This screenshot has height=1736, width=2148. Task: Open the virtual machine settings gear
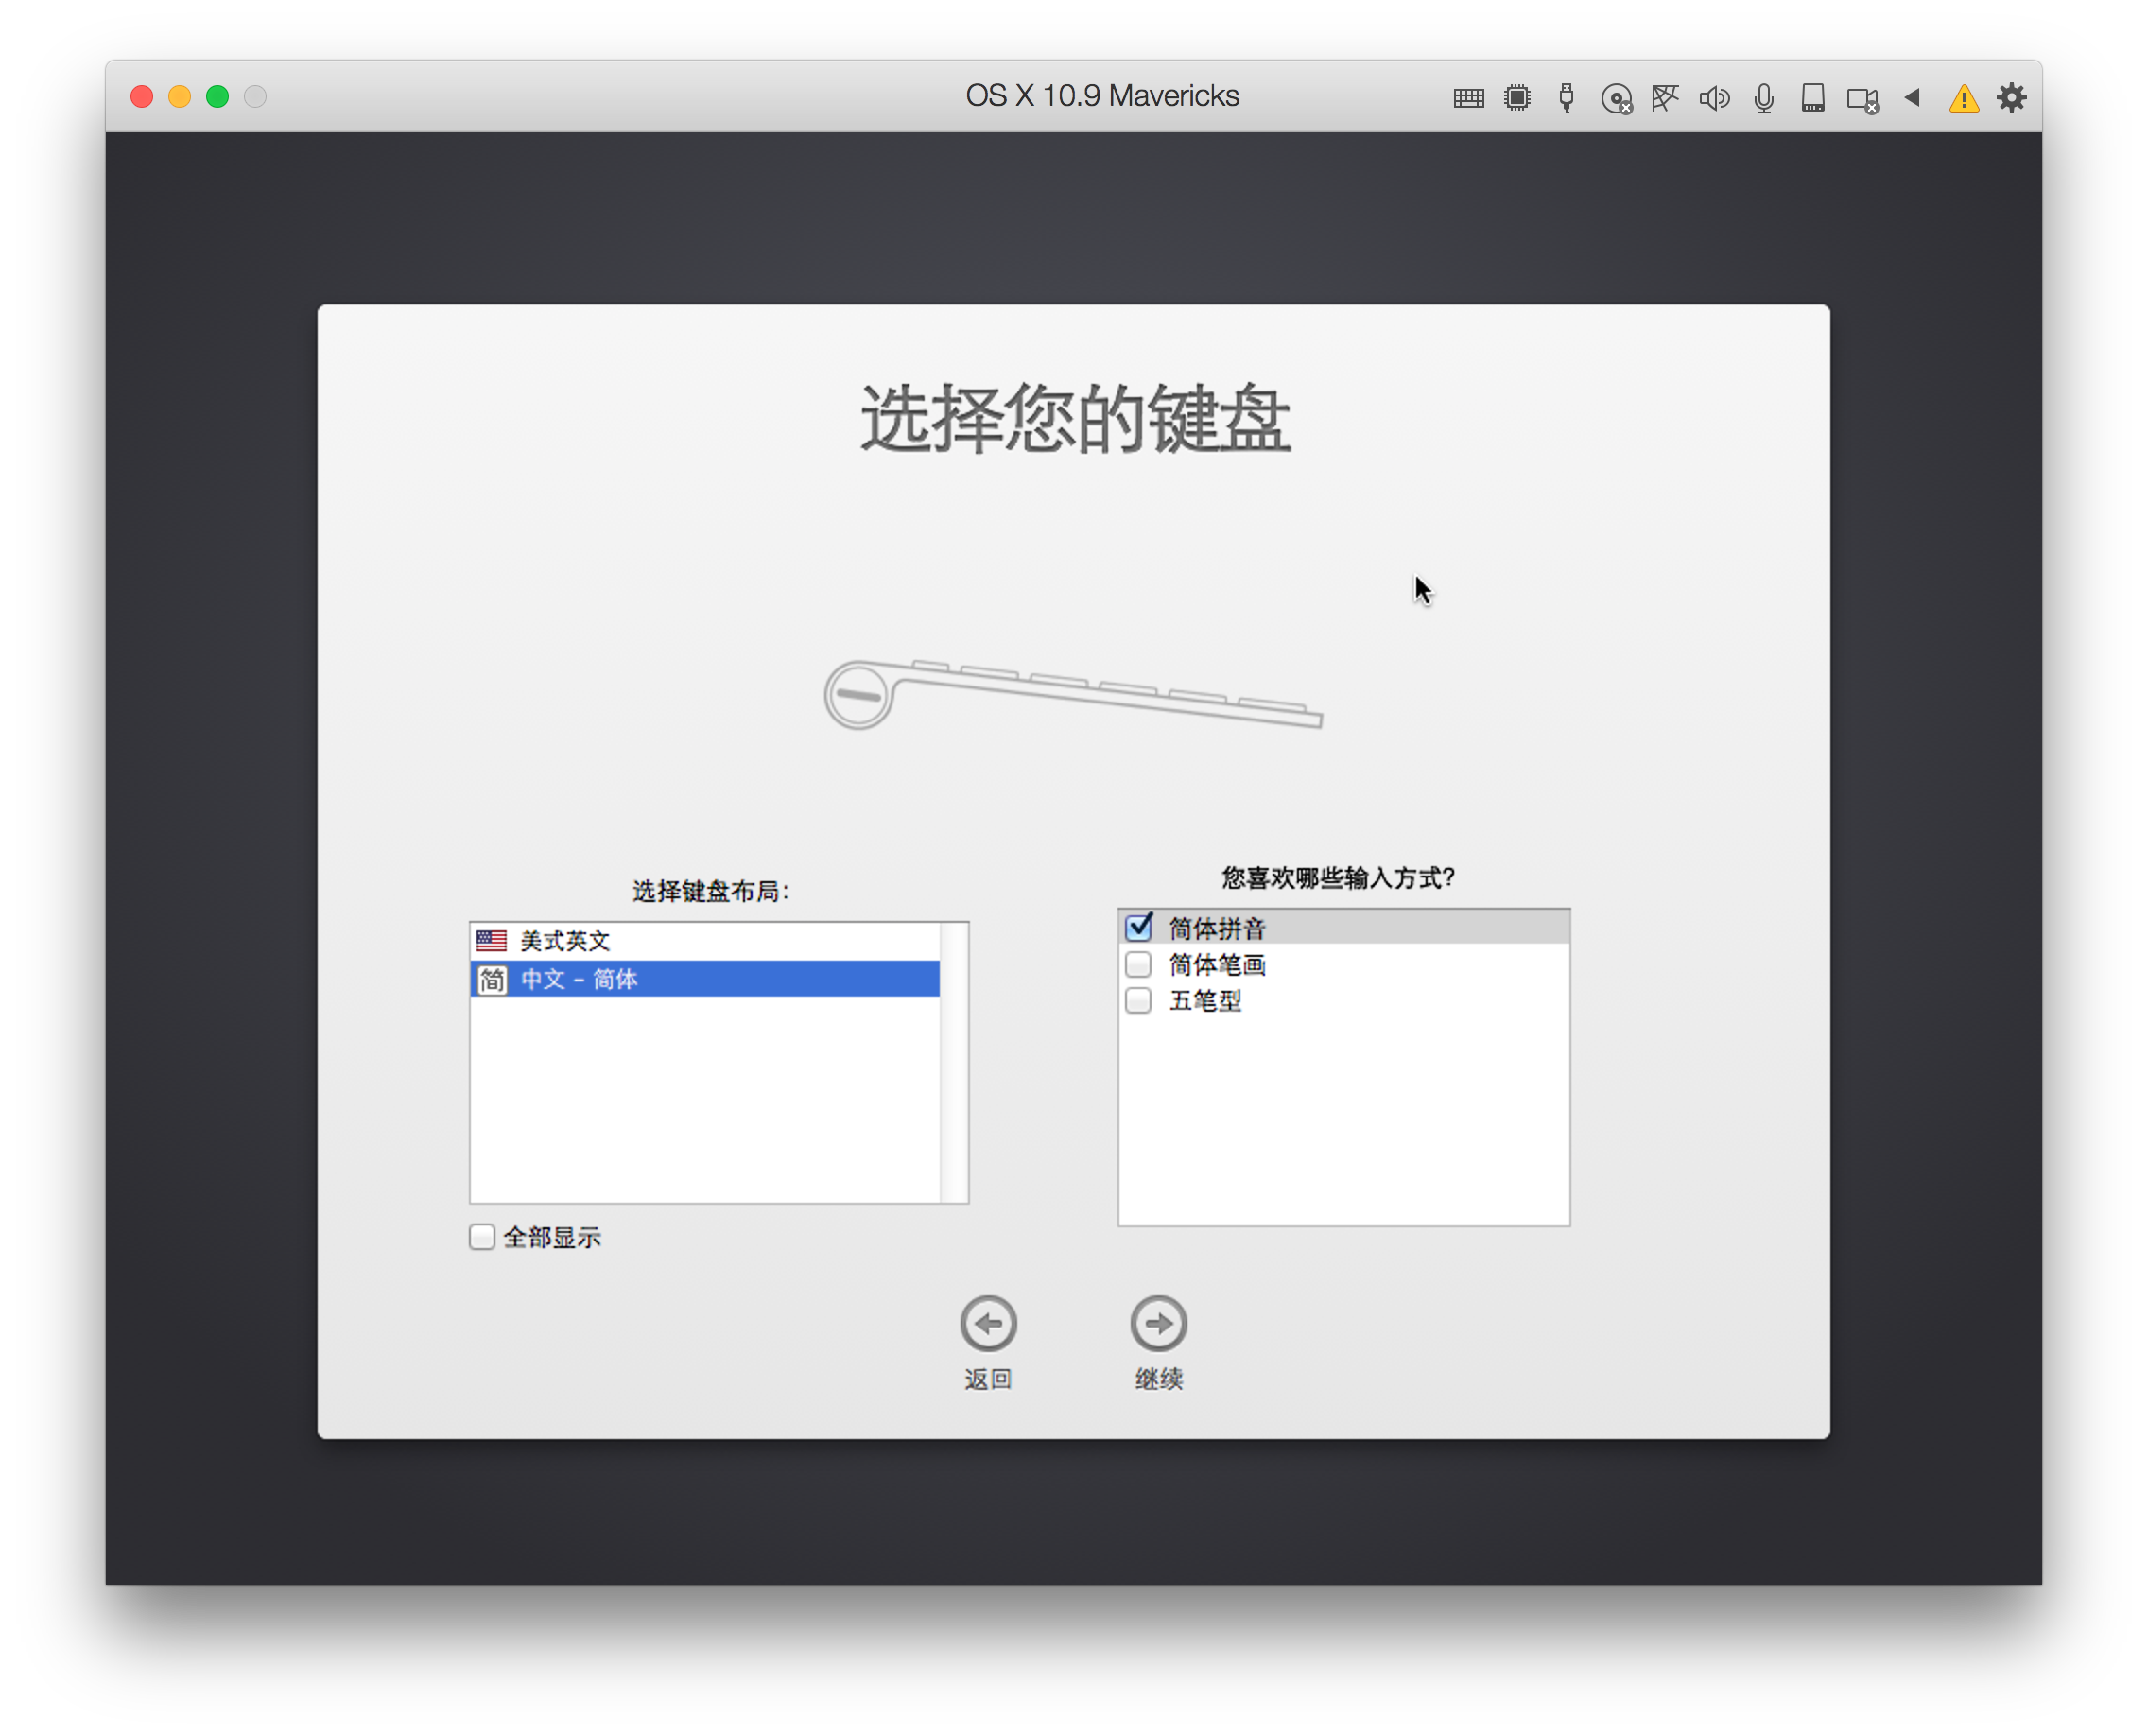pos(2011,97)
